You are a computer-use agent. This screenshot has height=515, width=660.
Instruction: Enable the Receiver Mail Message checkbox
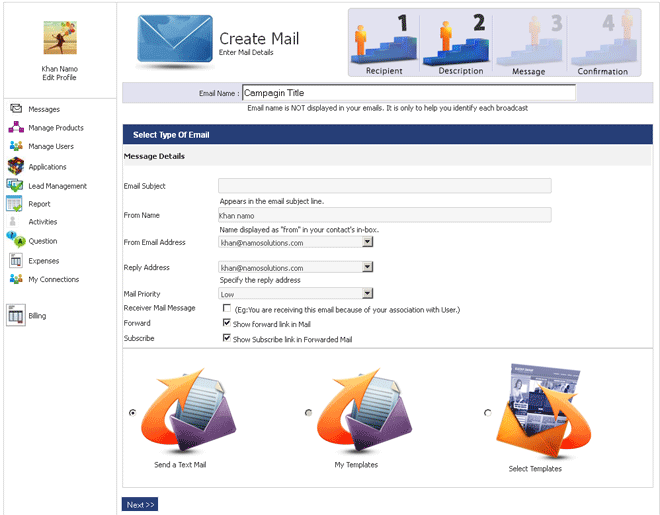[x=227, y=308]
